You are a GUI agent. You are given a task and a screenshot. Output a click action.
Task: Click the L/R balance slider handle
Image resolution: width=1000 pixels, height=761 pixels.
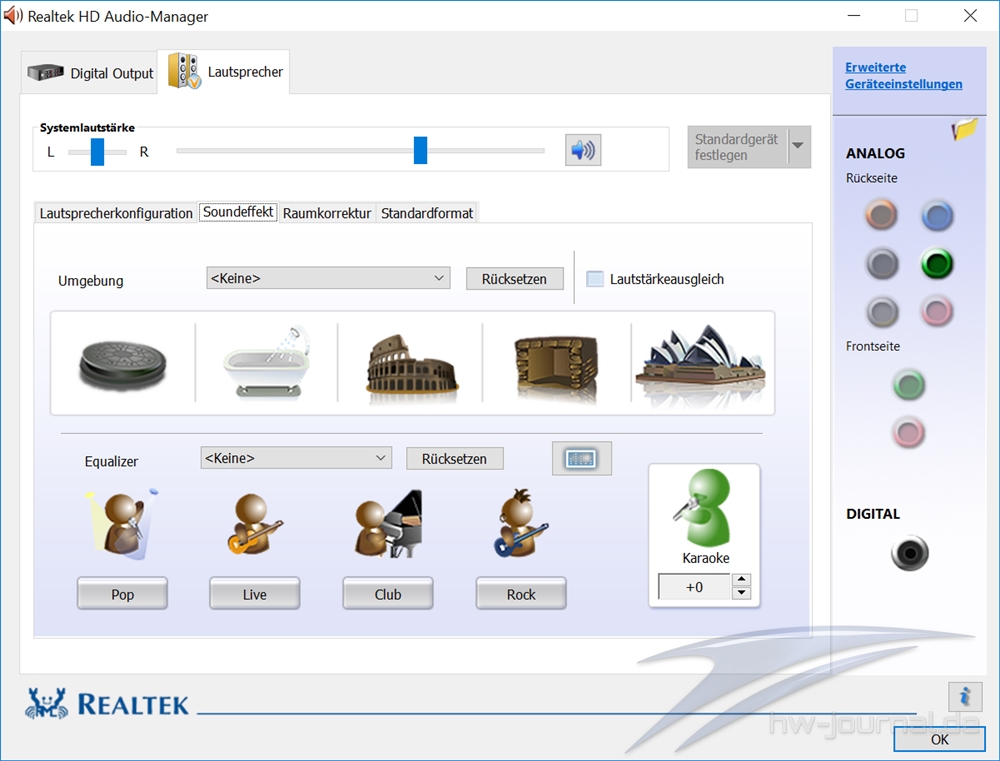(97, 152)
